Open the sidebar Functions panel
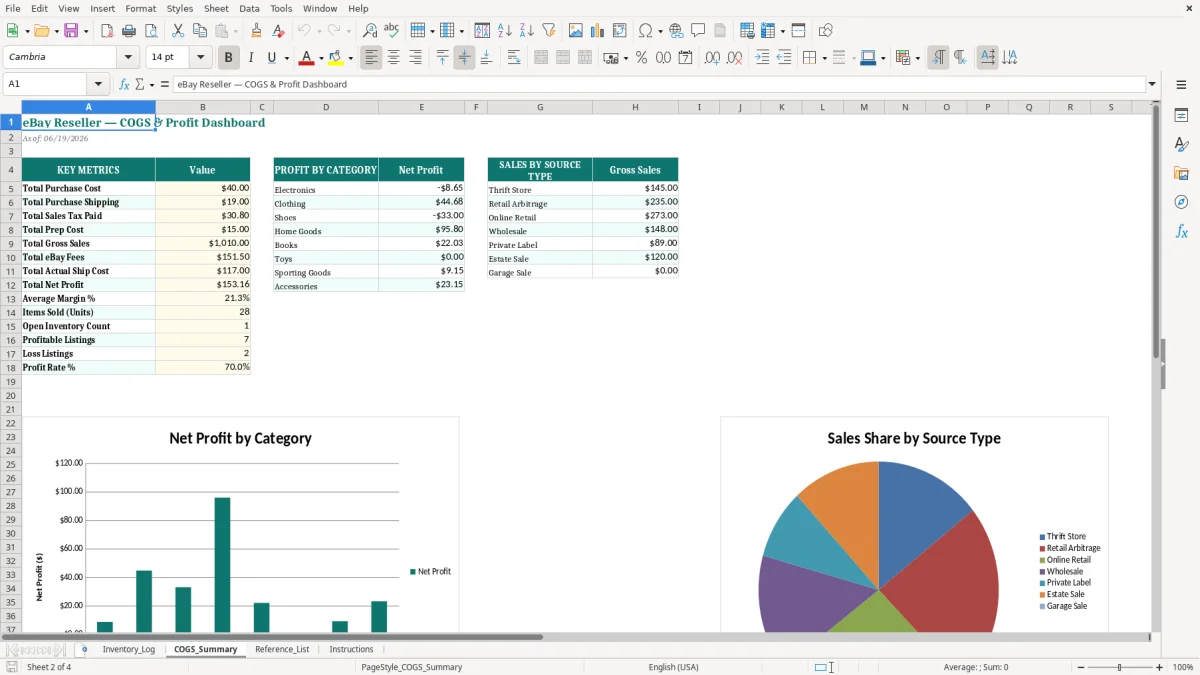This screenshot has height=675, width=1200. click(x=1181, y=231)
